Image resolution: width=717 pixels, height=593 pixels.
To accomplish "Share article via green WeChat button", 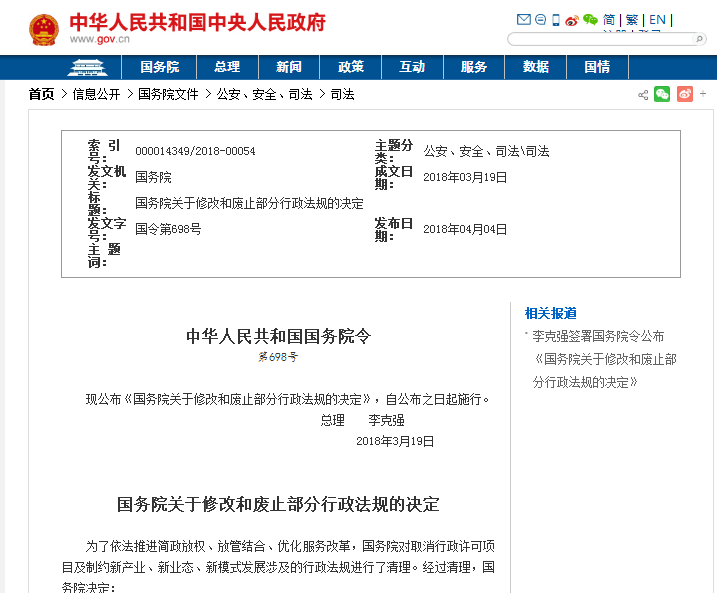I will click(x=662, y=94).
